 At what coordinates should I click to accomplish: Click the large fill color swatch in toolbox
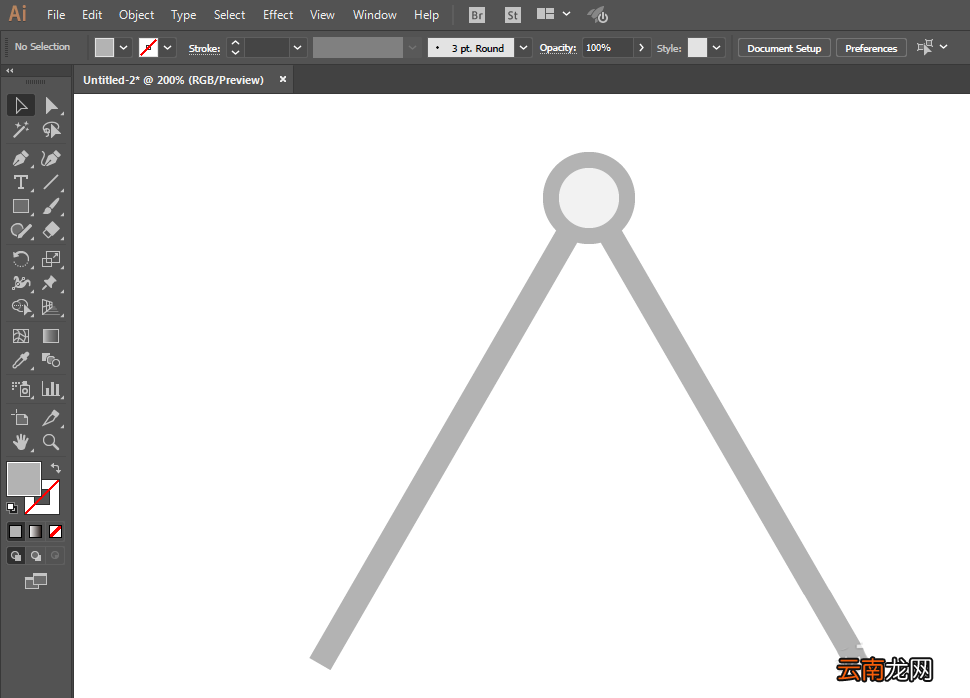[x=24, y=479]
